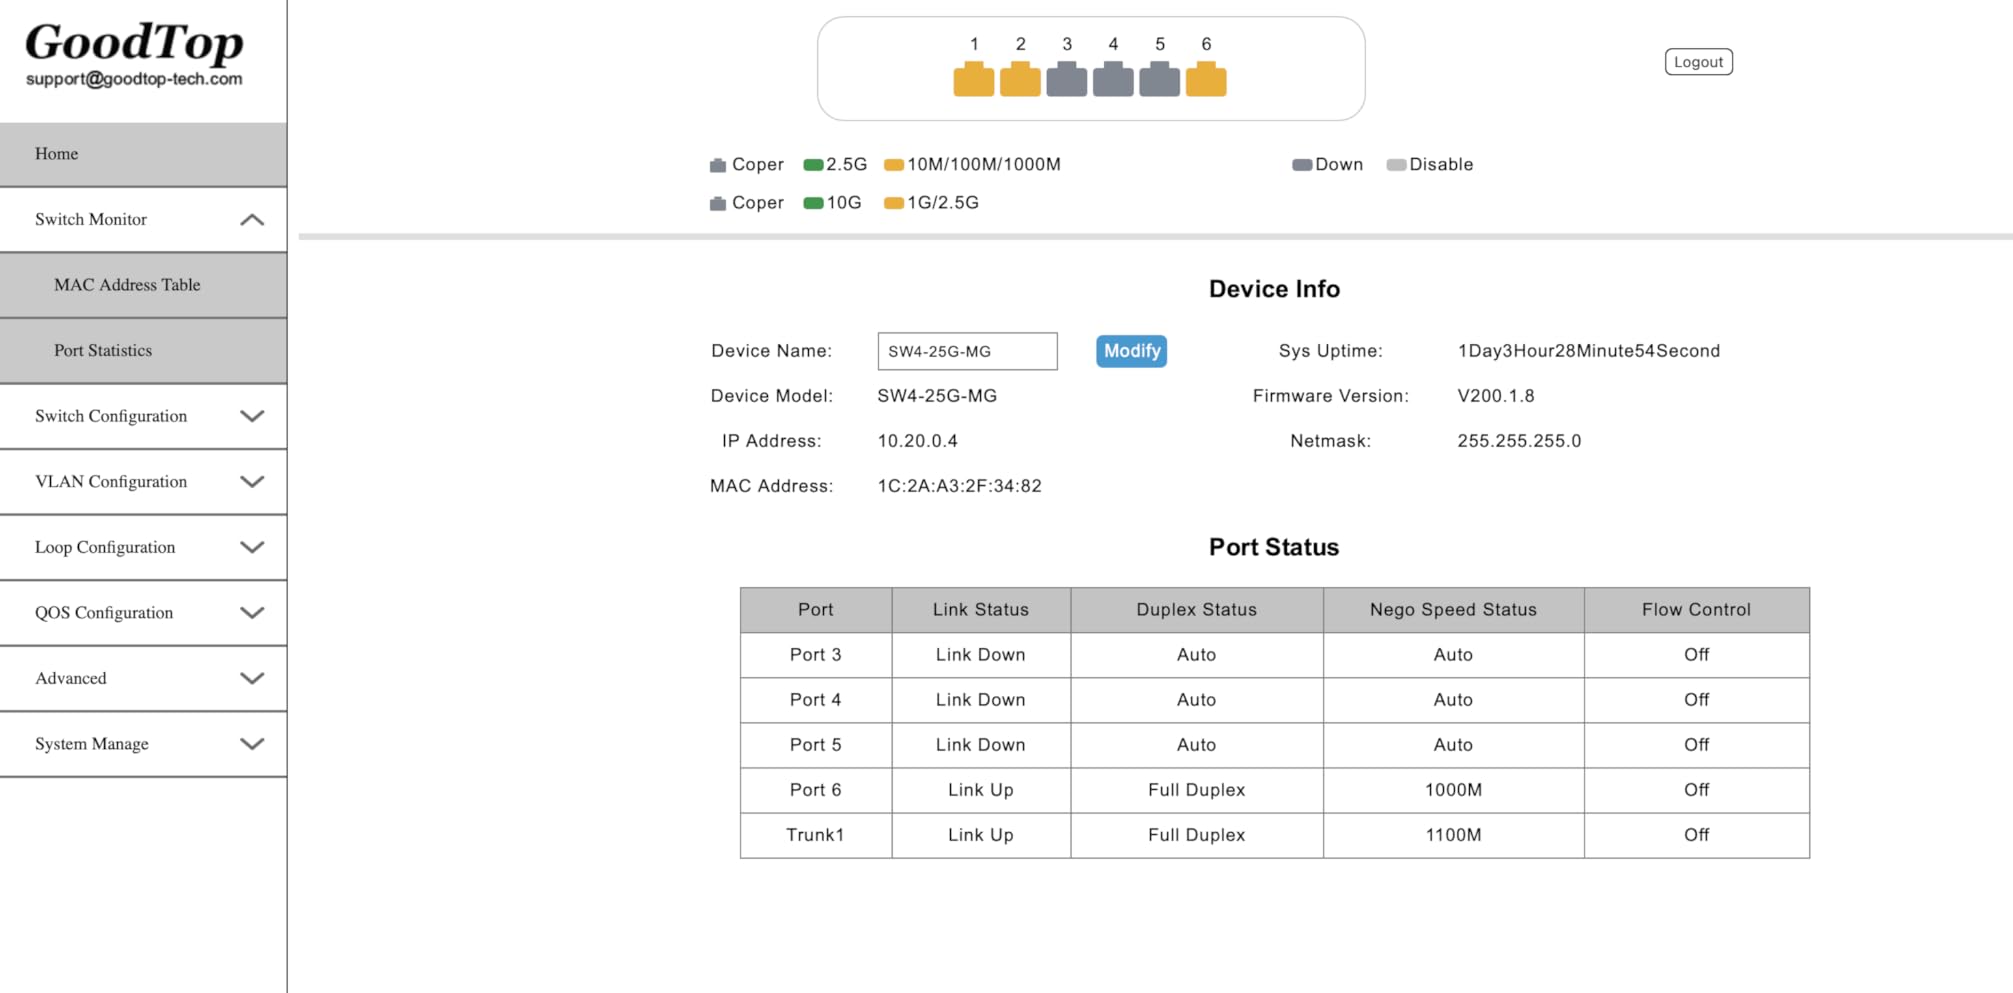Viewport: 2013px width, 993px height.
Task: Expand the Loop Configuration chevron
Action: pos(252,548)
